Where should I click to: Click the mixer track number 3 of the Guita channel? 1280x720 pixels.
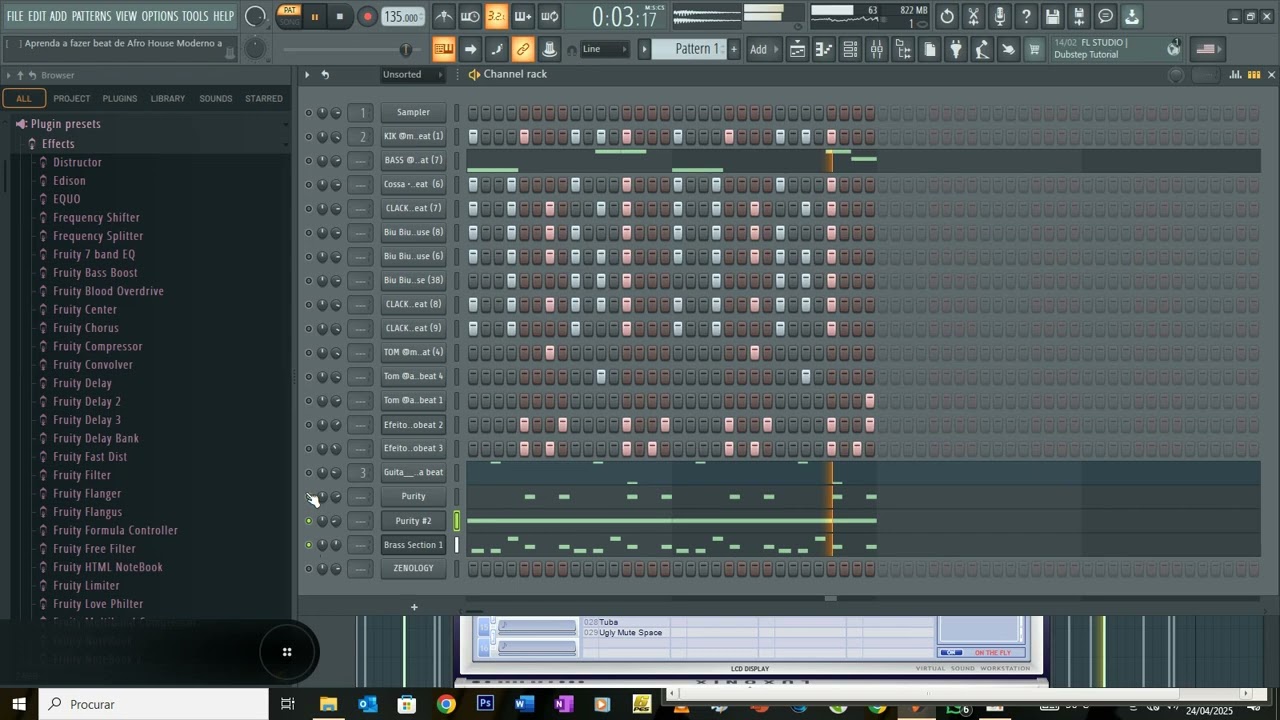362,473
